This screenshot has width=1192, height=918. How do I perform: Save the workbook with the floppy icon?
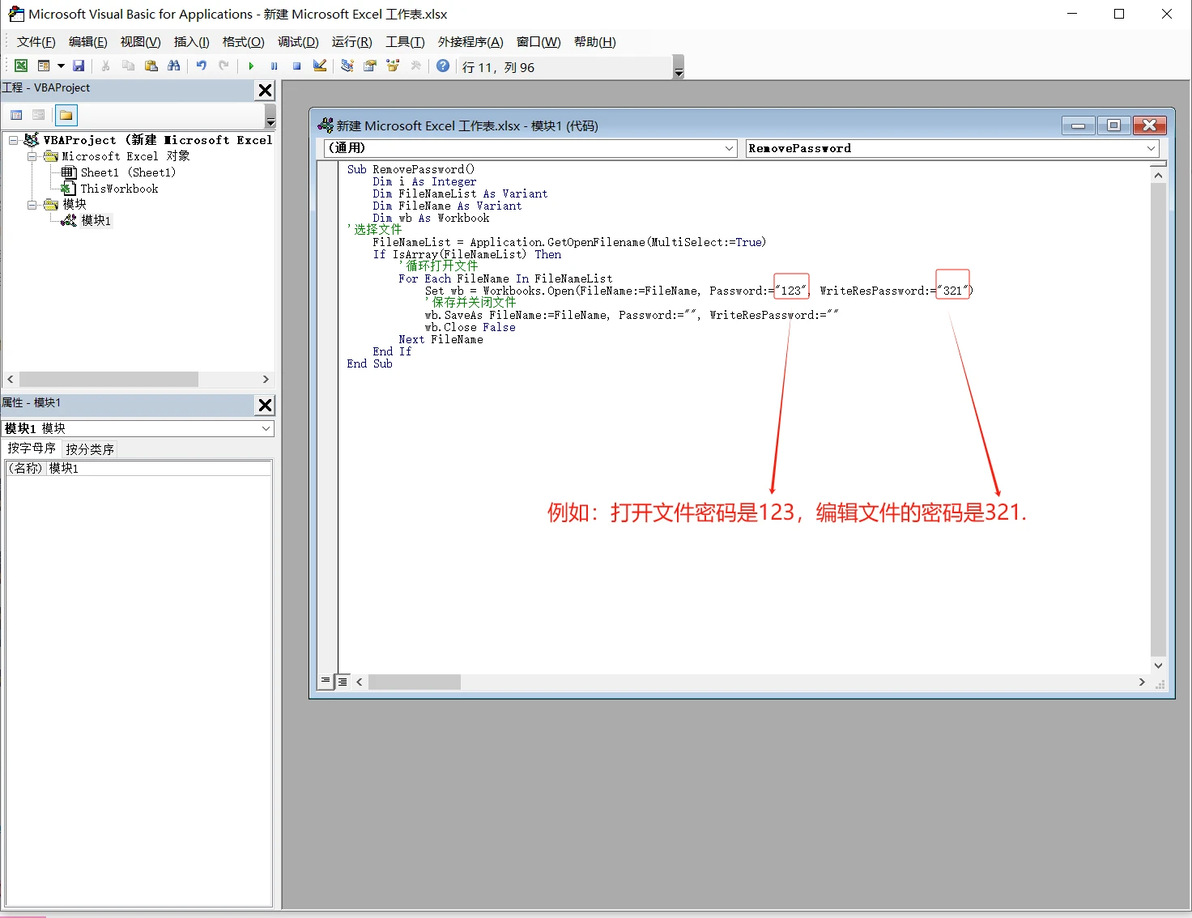tap(78, 66)
